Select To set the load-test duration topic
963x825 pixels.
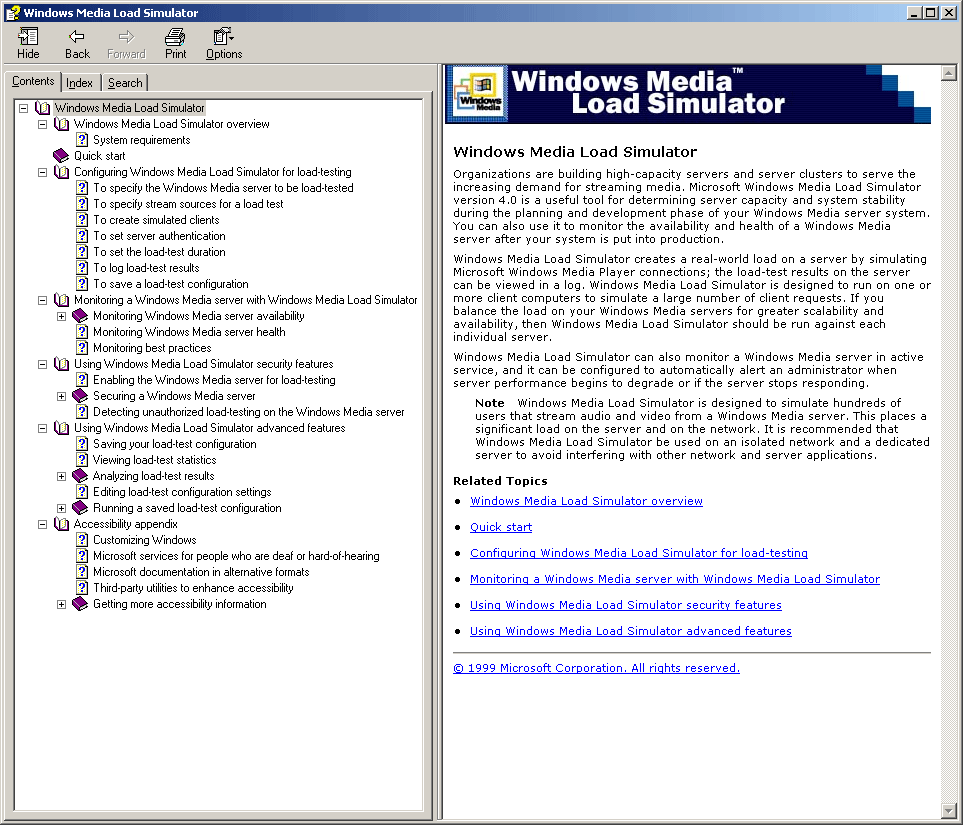[159, 252]
